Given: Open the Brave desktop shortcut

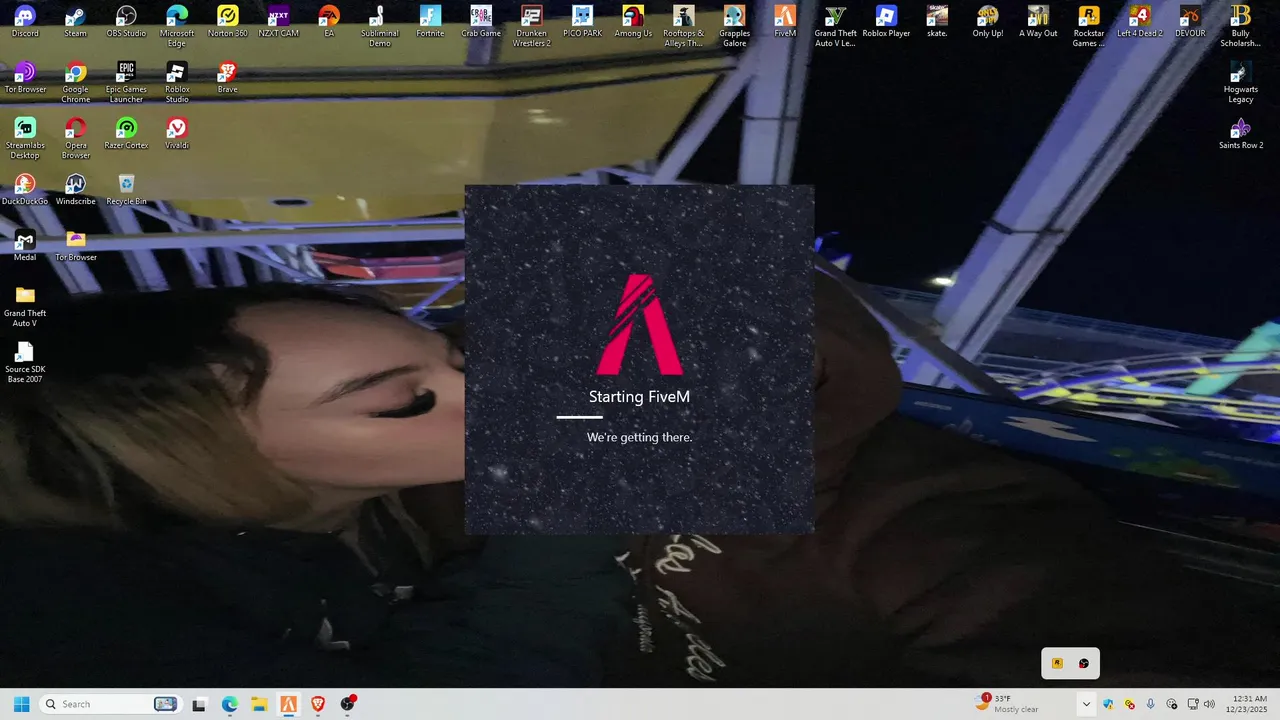Looking at the screenshot, I should tap(228, 78).
